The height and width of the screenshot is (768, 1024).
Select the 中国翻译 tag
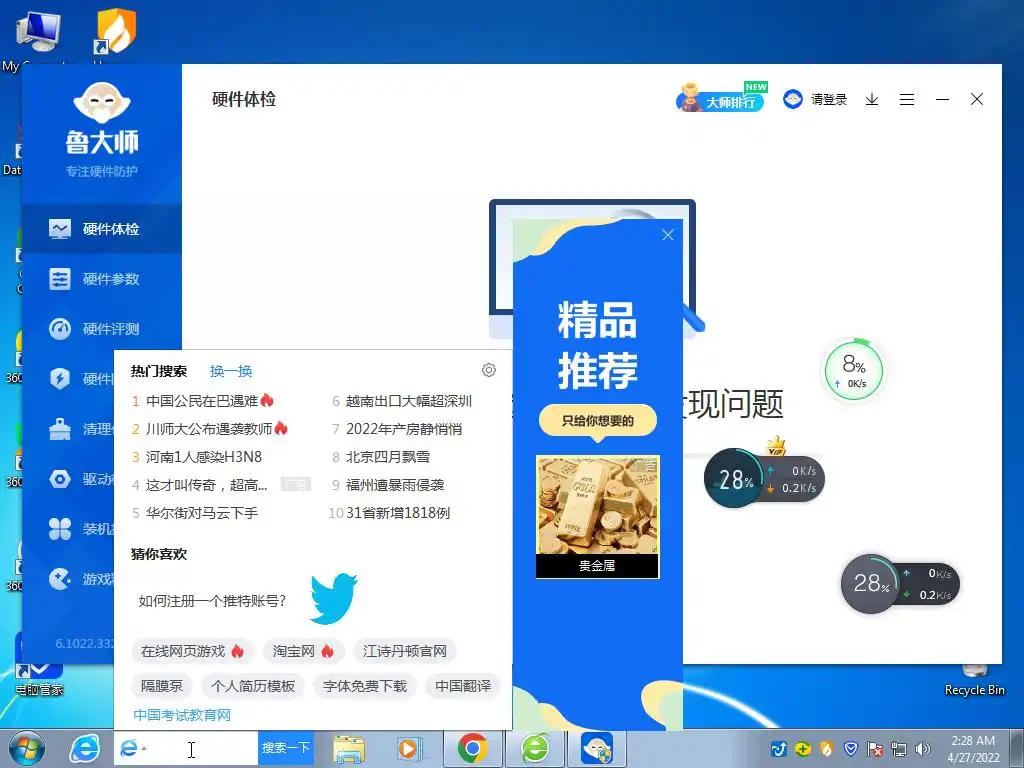click(463, 686)
